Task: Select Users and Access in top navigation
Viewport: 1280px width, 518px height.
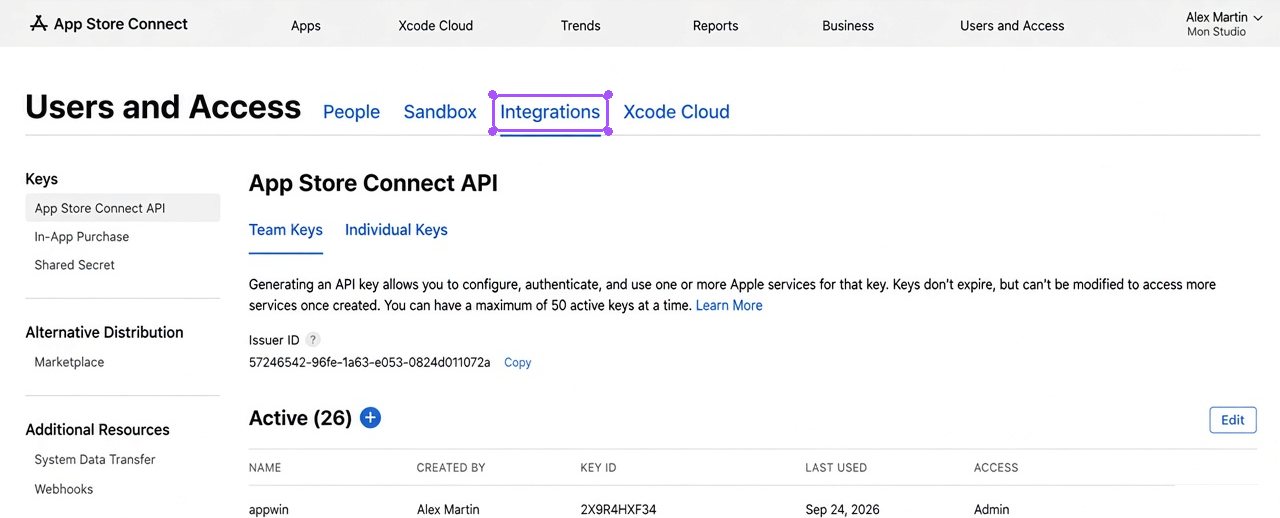Action: point(1012,26)
